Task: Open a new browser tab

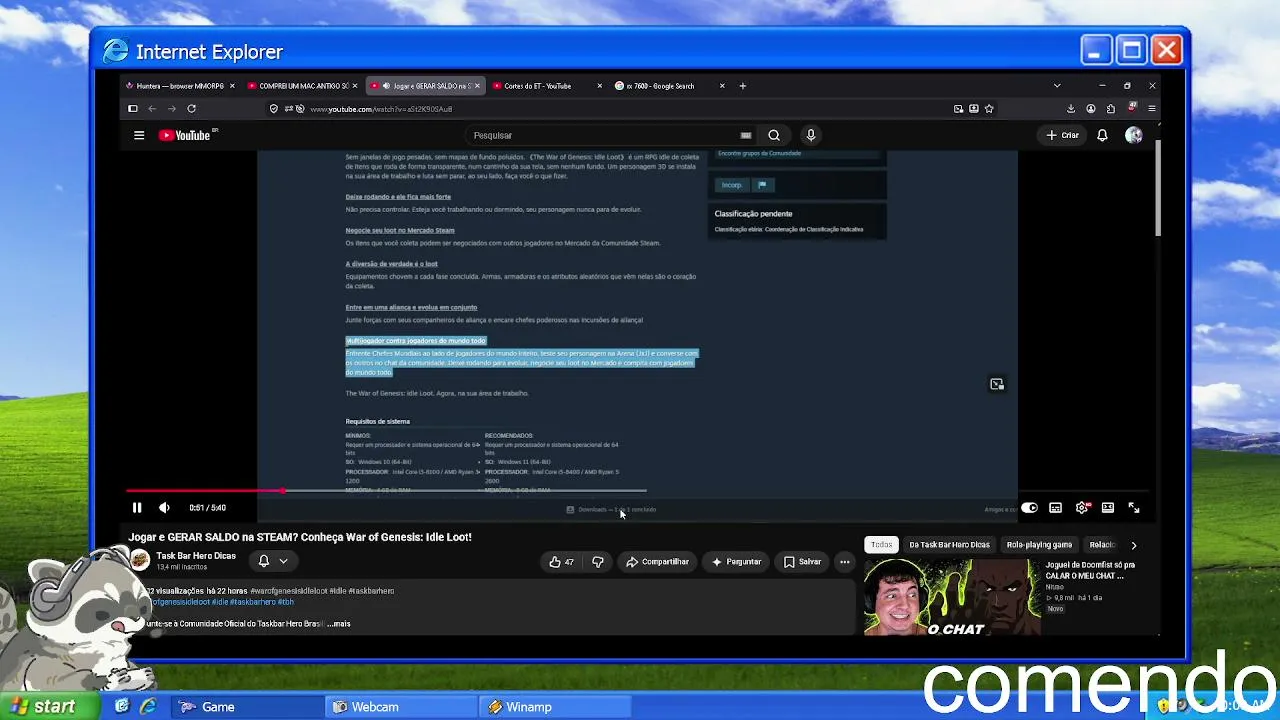Action: pyautogui.click(x=742, y=86)
